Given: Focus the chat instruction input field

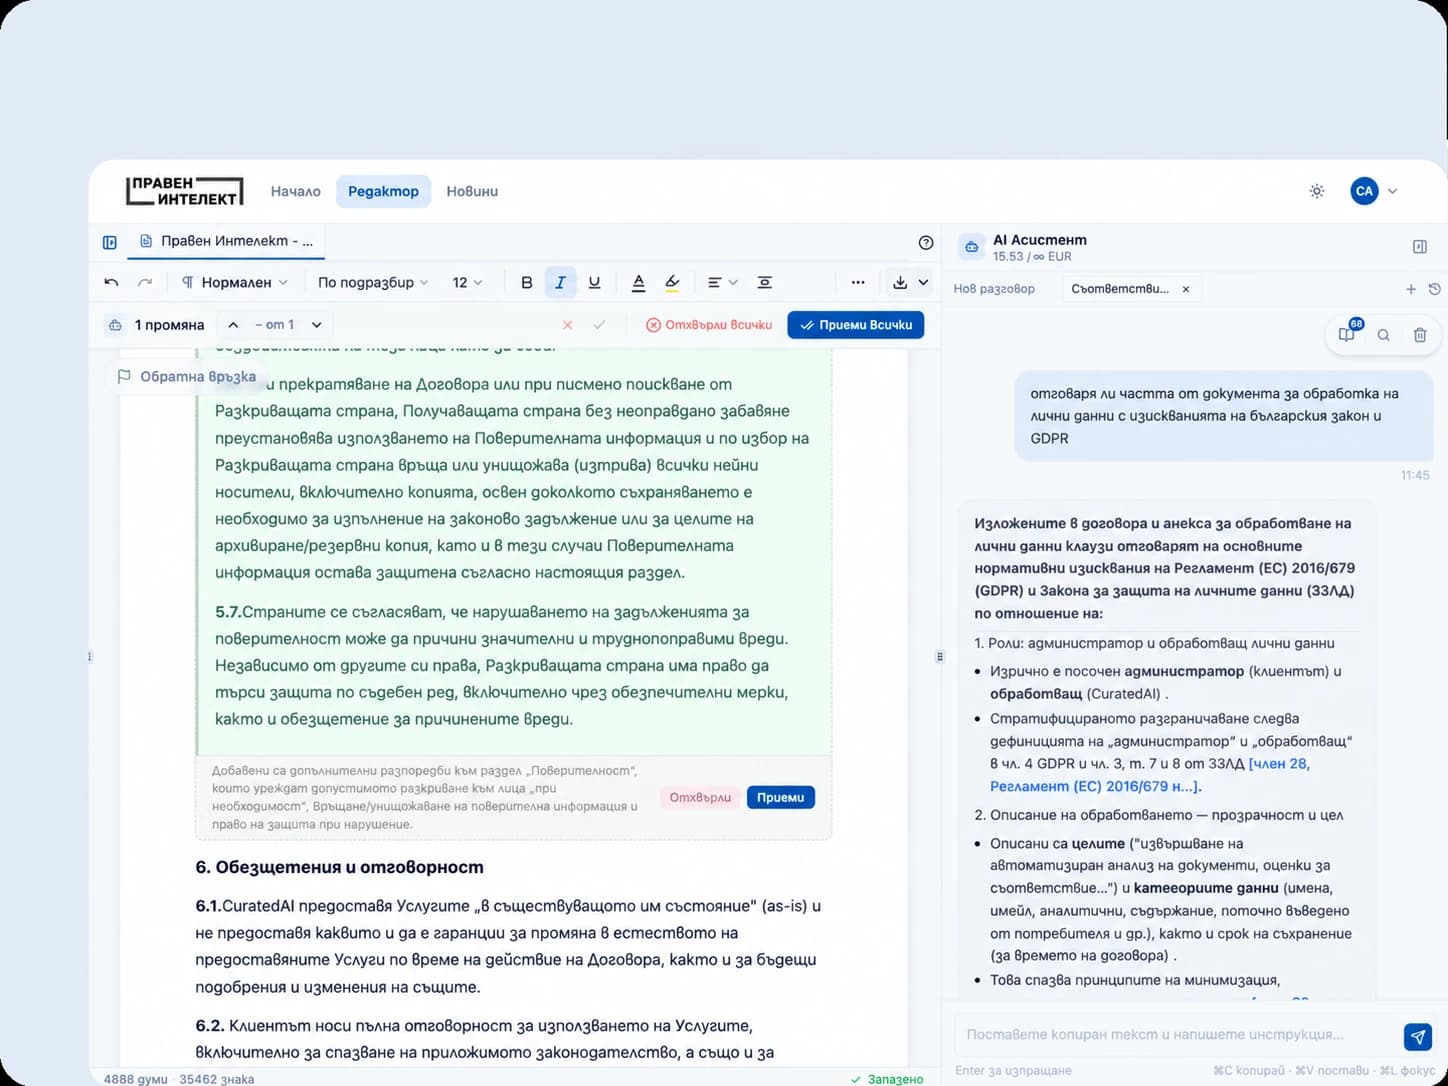Looking at the screenshot, I should pyautogui.click(x=1175, y=1035).
